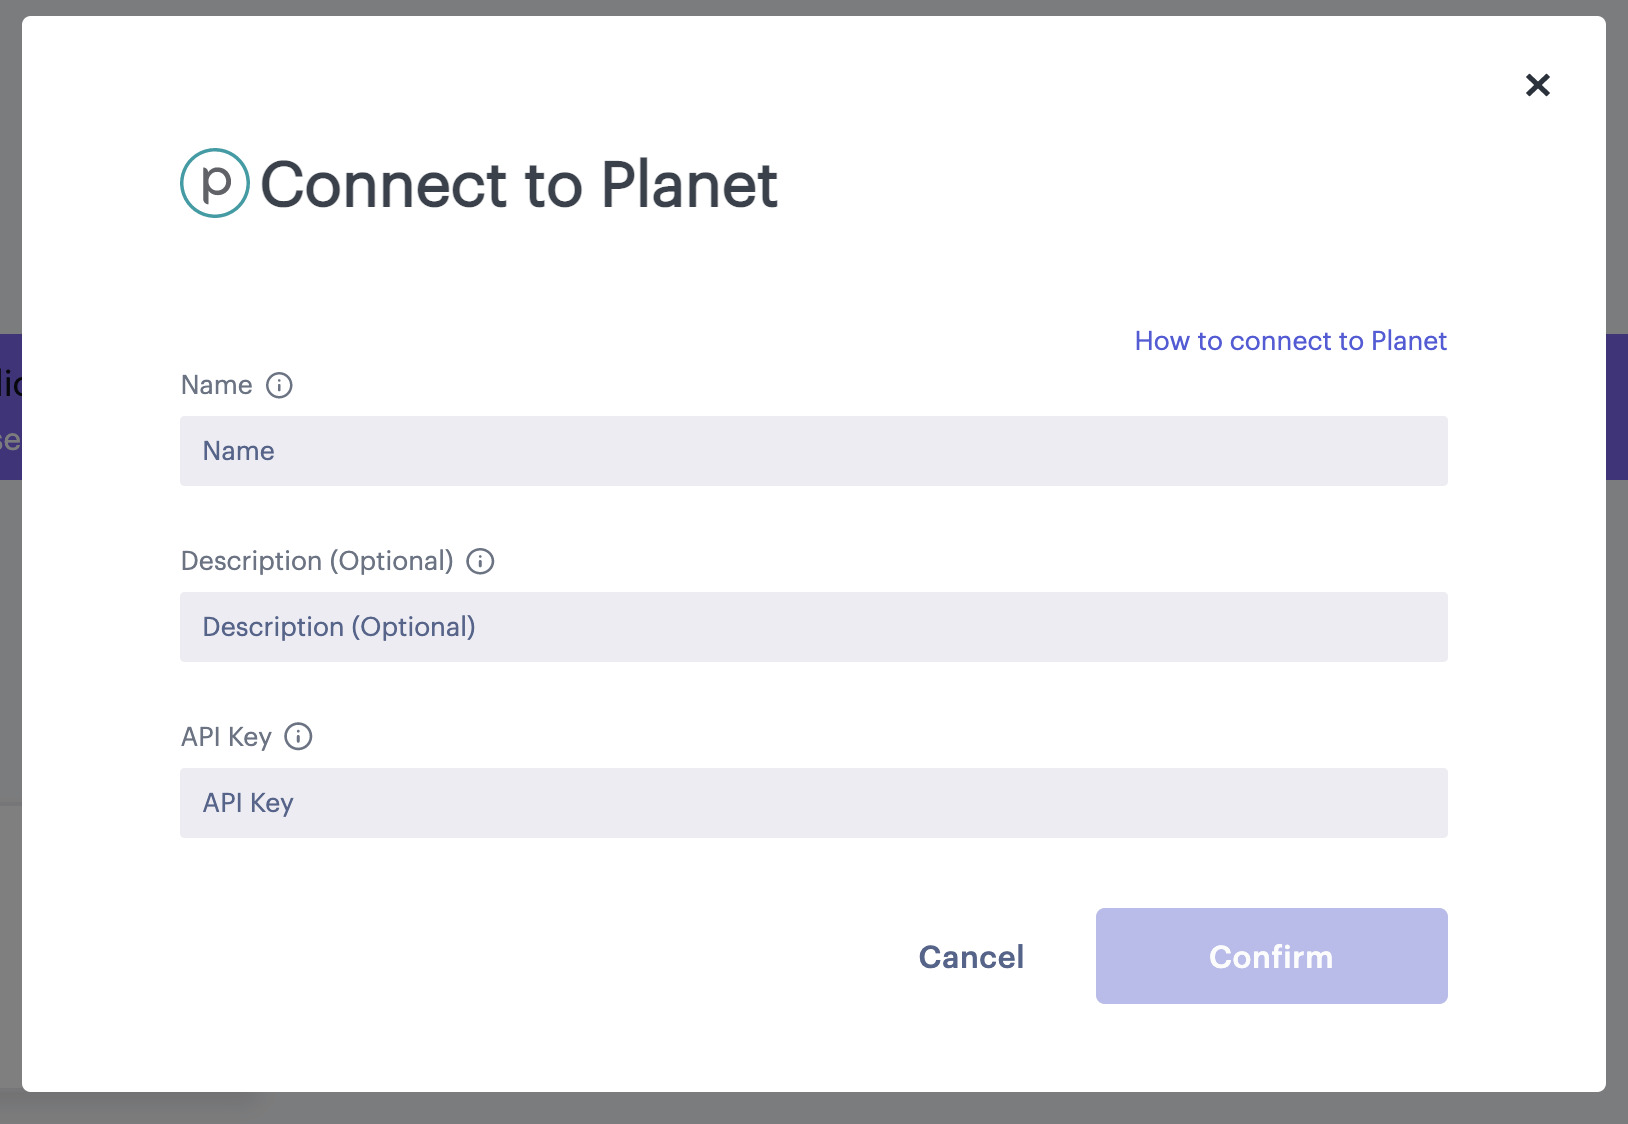The width and height of the screenshot is (1628, 1124).
Task: Click into the Description (Optional) text box
Action: pyautogui.click(x=813, y=627)
